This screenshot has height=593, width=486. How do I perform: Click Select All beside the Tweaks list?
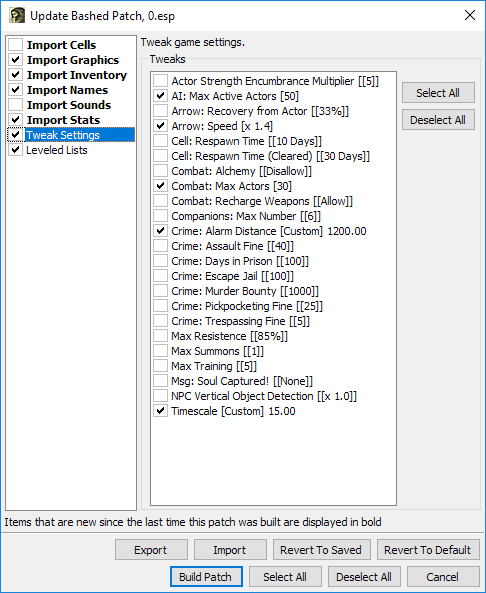pos(438,93)
